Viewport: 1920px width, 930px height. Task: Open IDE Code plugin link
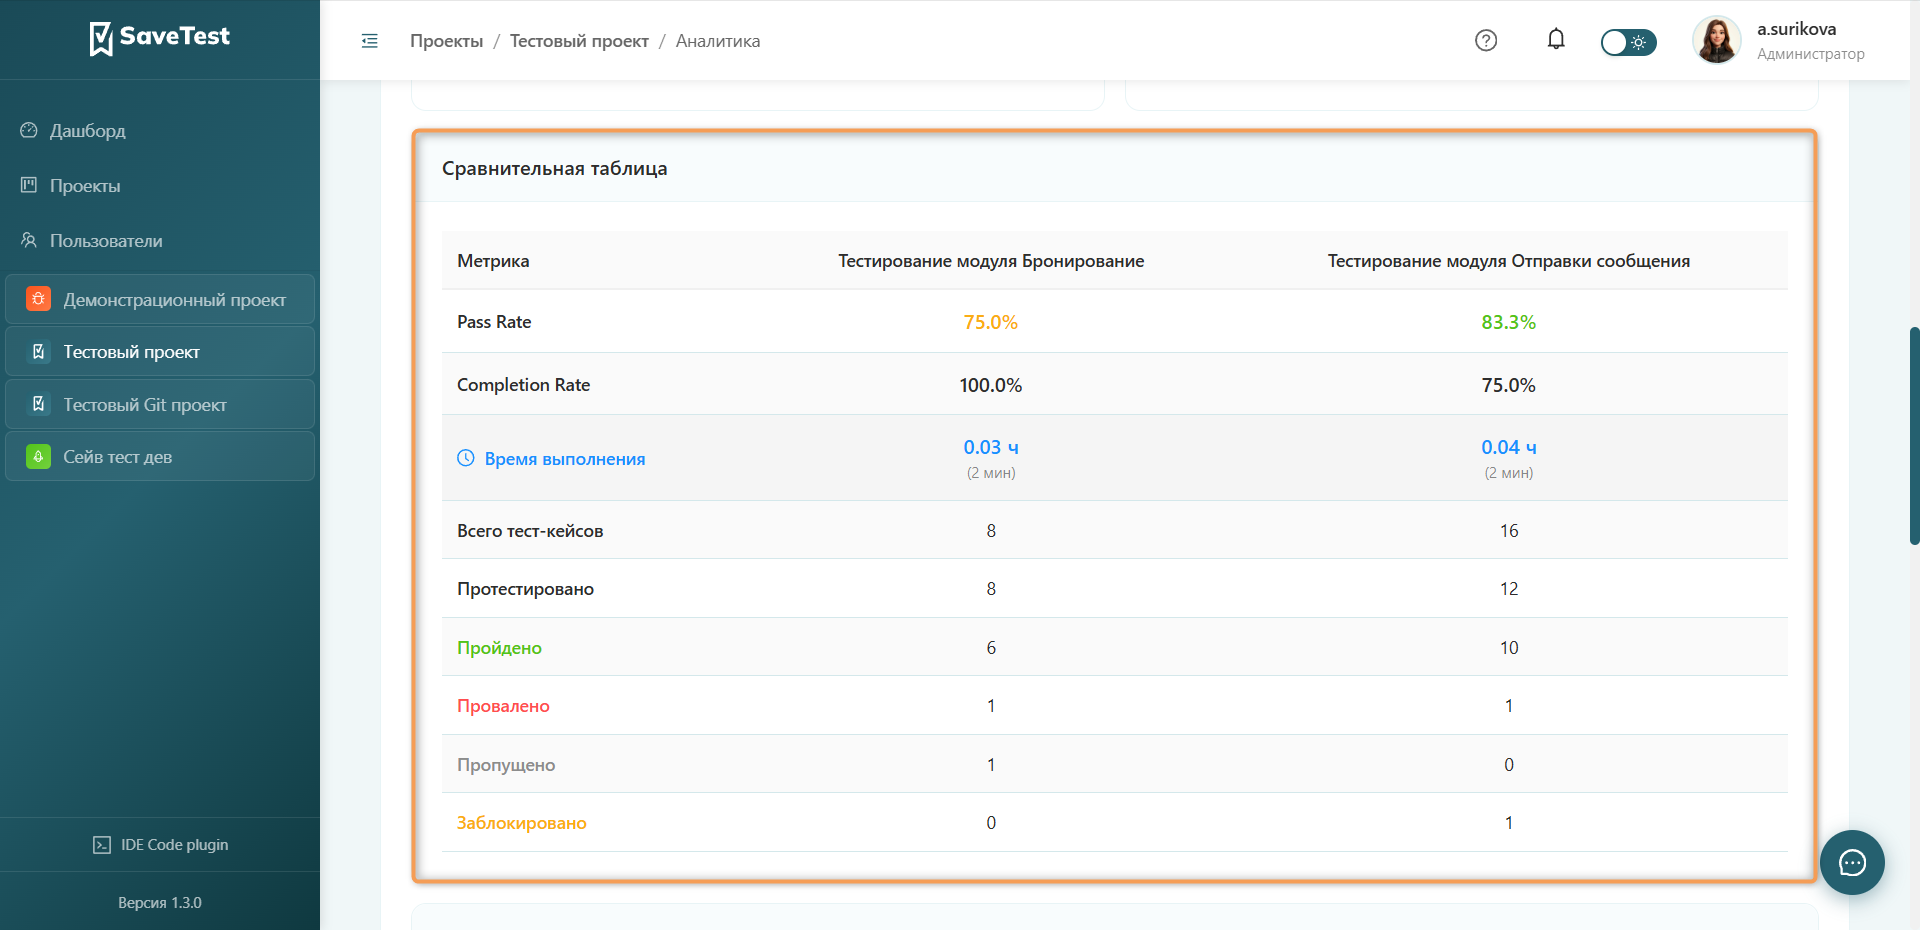(160, 845)
